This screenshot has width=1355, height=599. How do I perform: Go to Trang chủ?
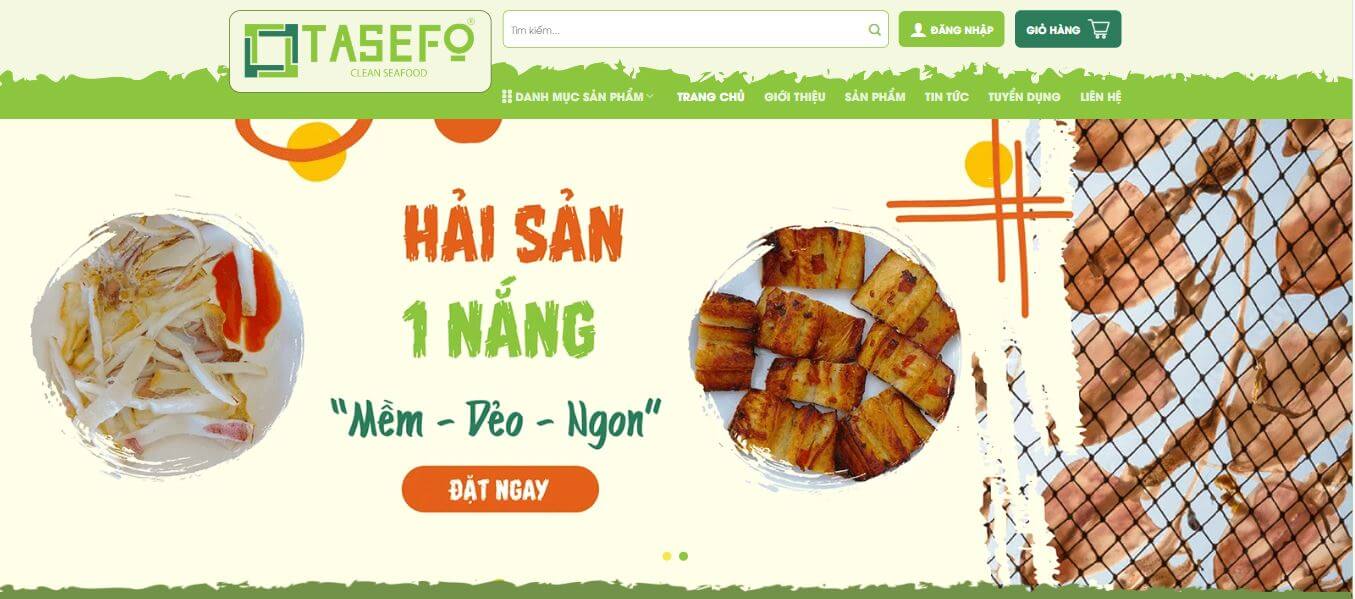coord(710,97)
